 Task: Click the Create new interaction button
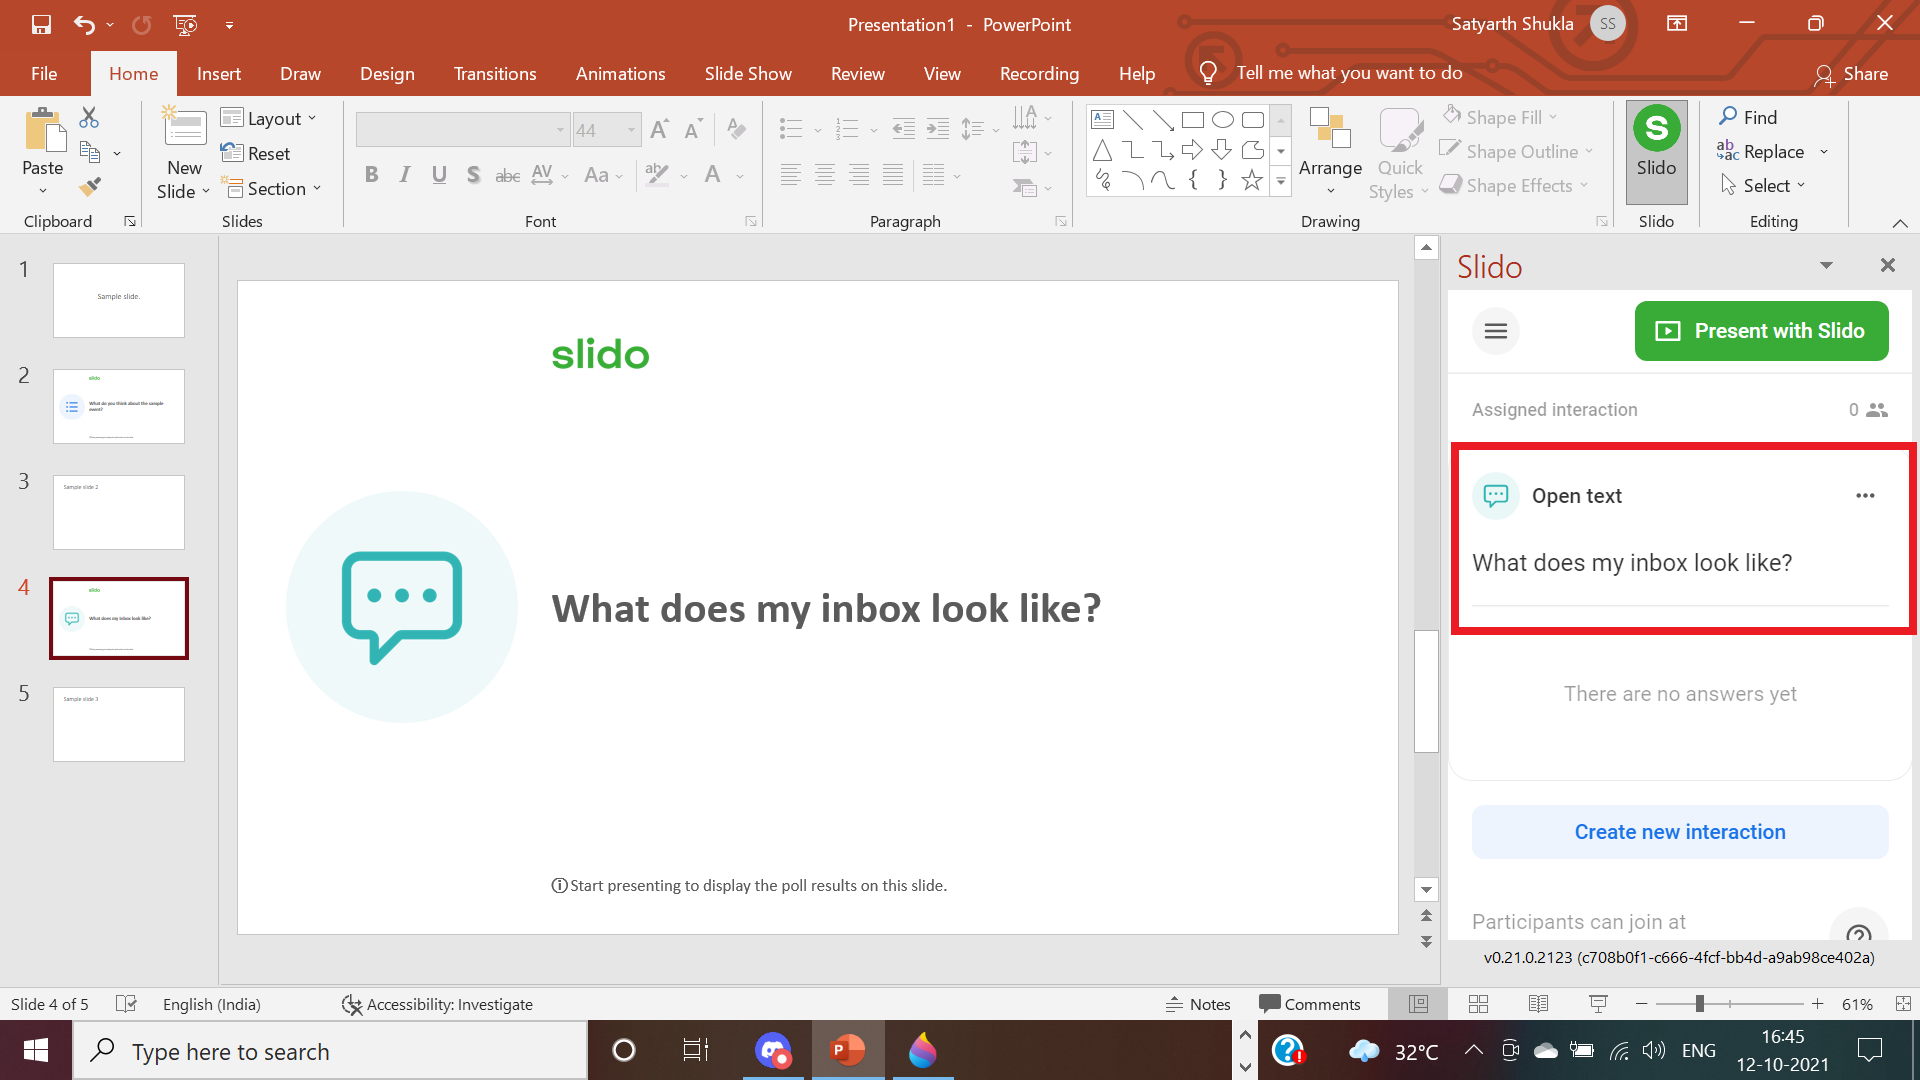[1679, 831]
